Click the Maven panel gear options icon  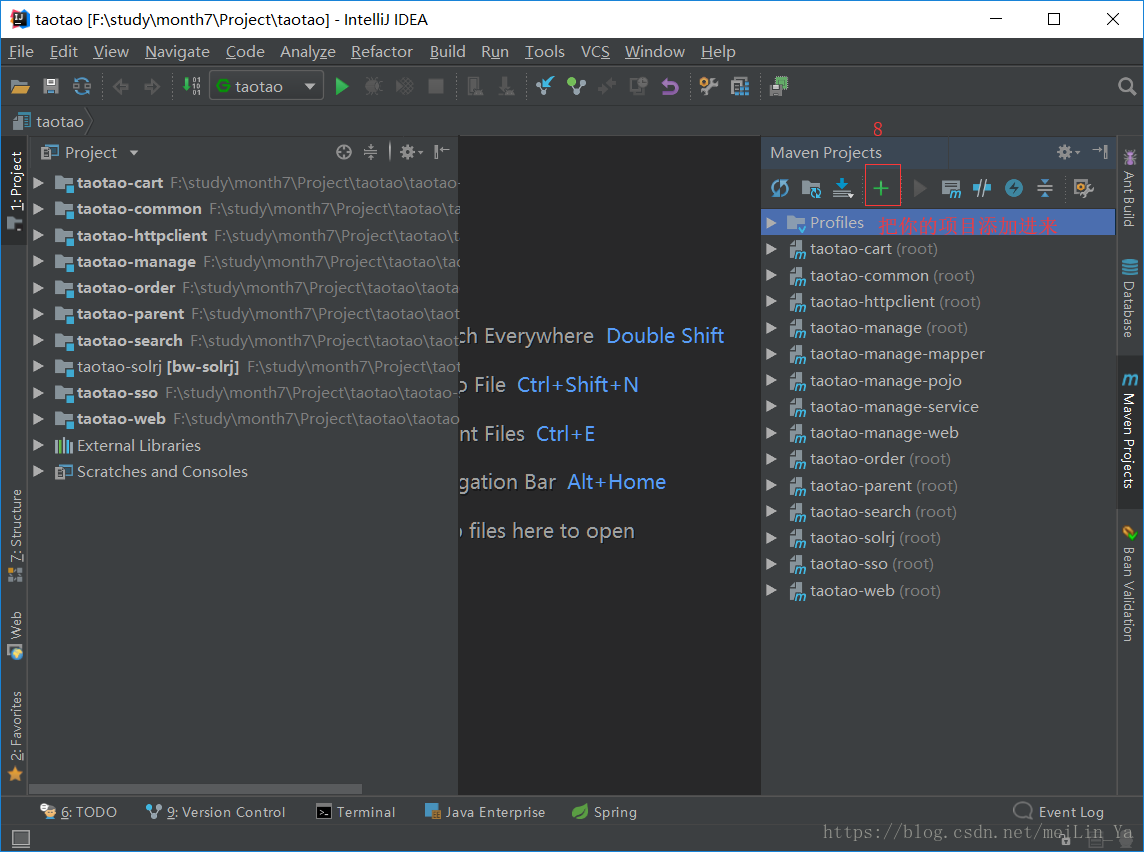pyautogui.click(x=1067, y=152)
